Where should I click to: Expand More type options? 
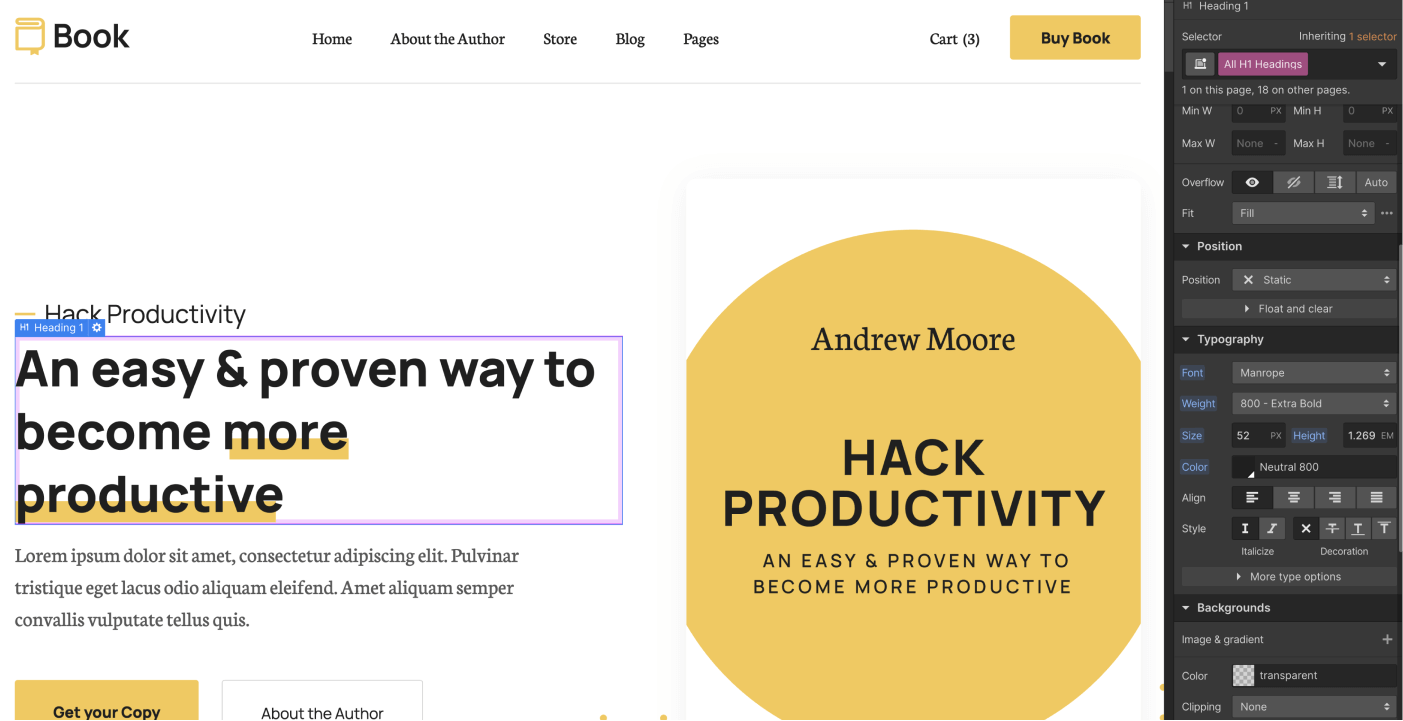[1289, 576]
